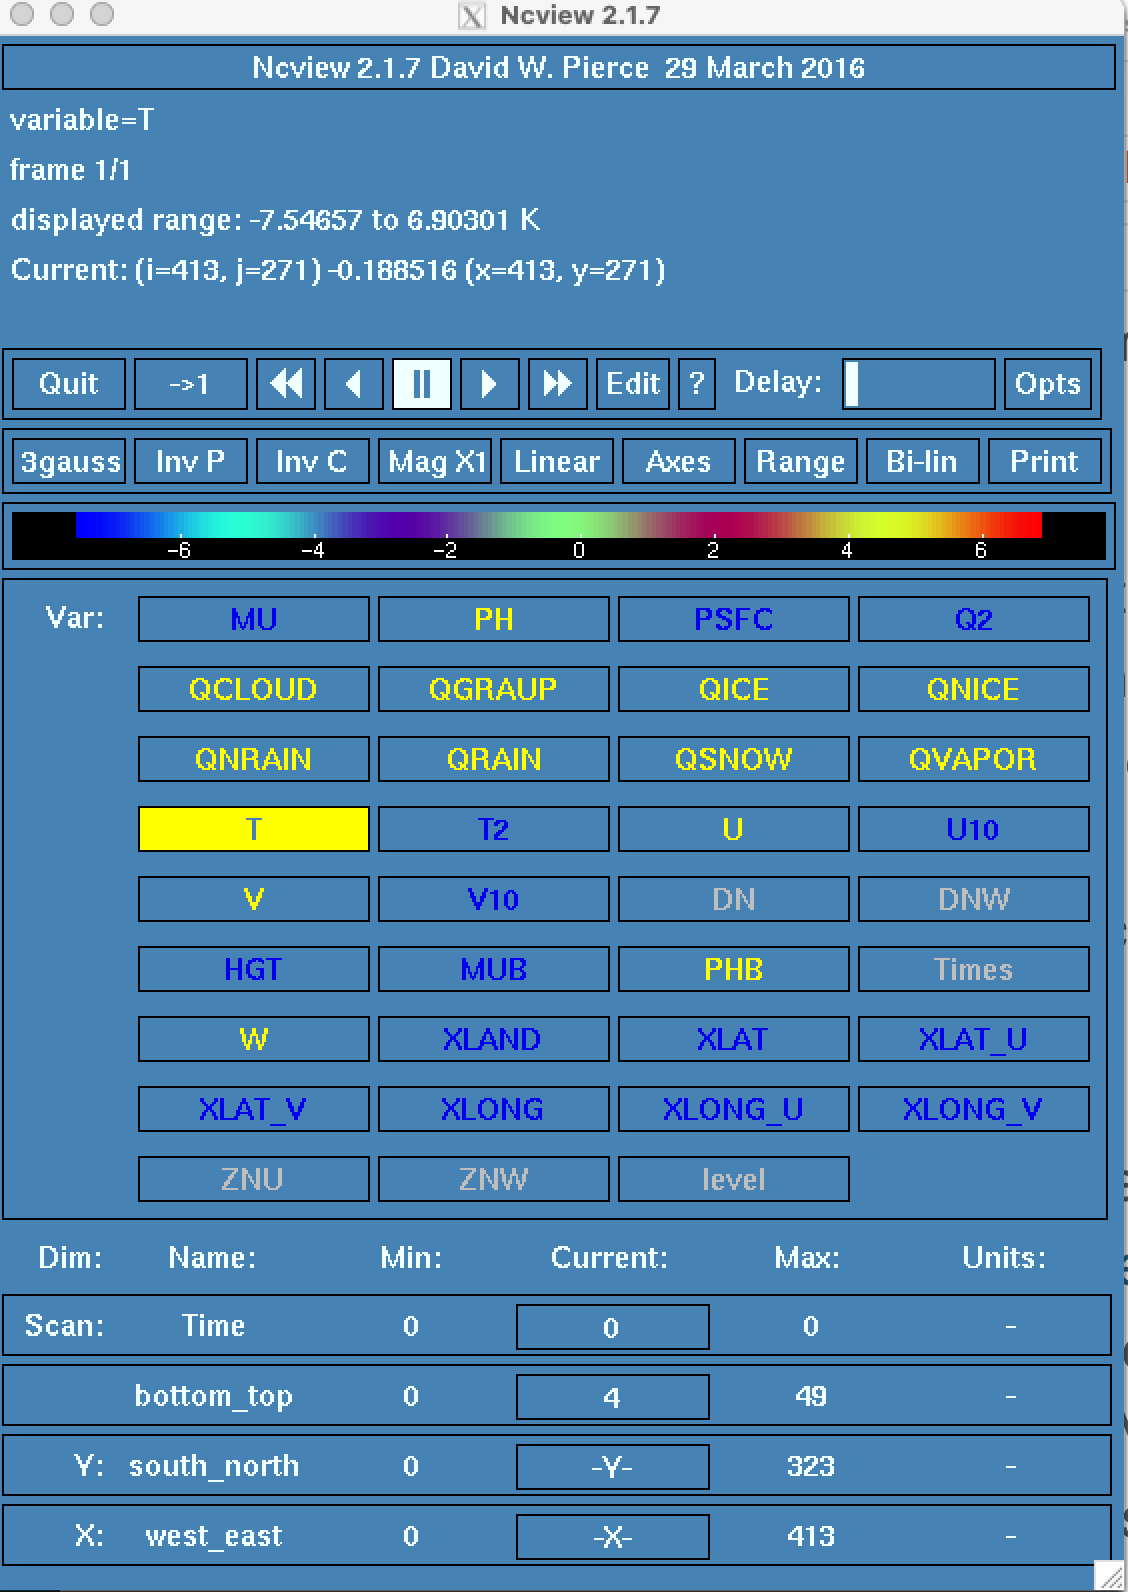
Task: Click Time dimension current value 0
Action: pyautogui.click(x=613, y=1327)
